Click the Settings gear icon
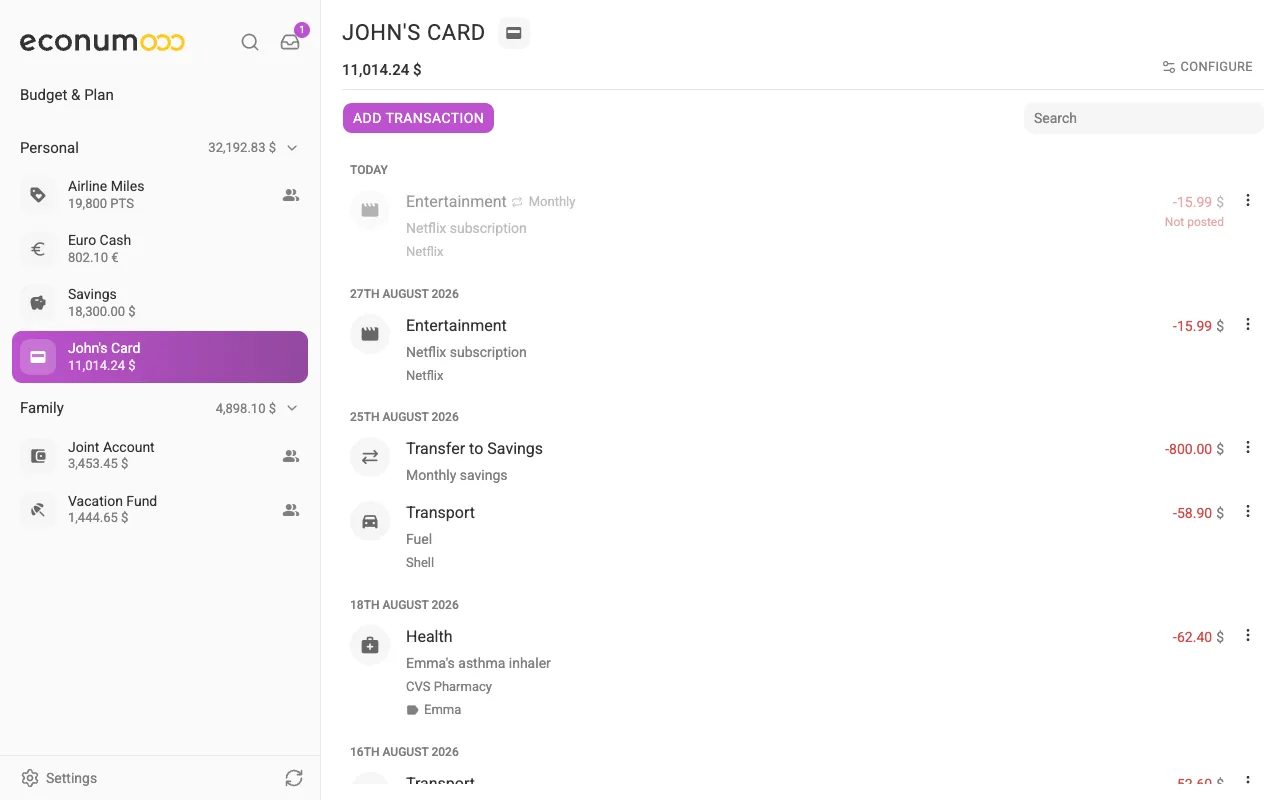The width and height of the screenshot is (1280, 800). click(x=30, y=778)
